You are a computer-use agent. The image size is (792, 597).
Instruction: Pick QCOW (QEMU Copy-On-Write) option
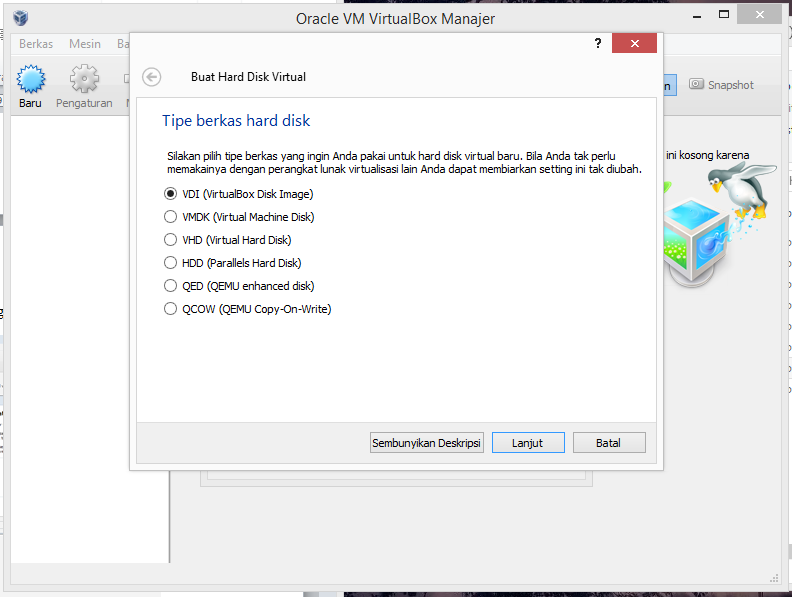248,309
